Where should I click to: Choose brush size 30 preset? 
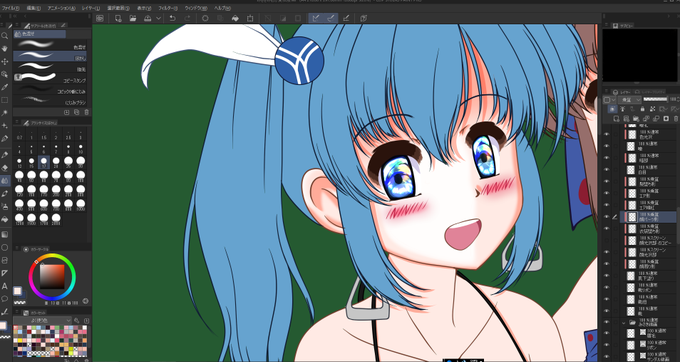(x=81, y=162)
